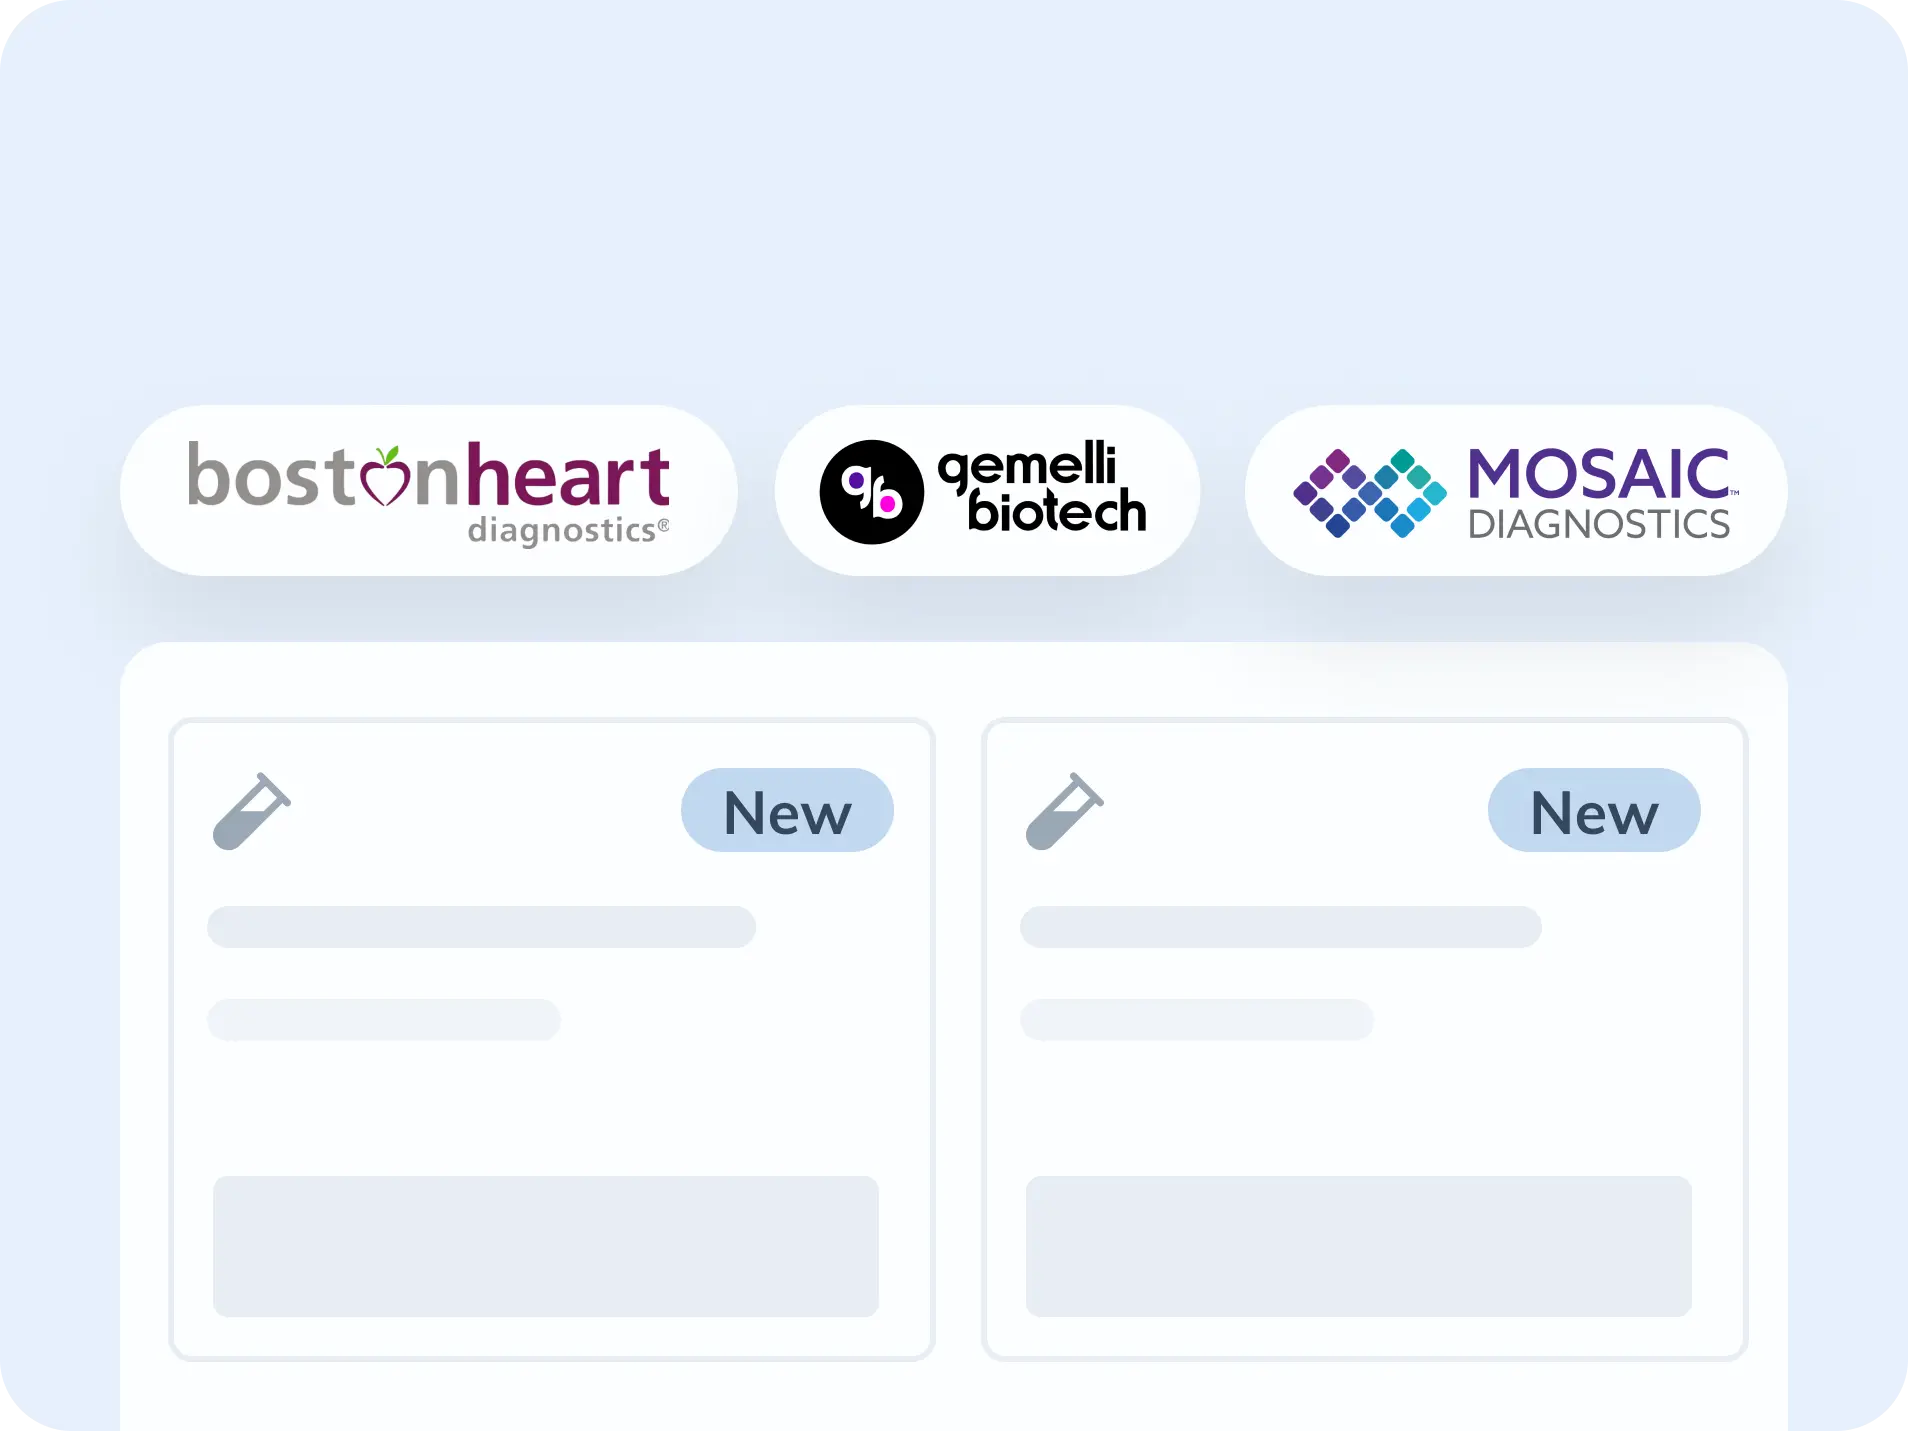Select the Boston Heart Diagnostics logo pill
This screenshot has width=1908, height=1431.
click(428, 490)
